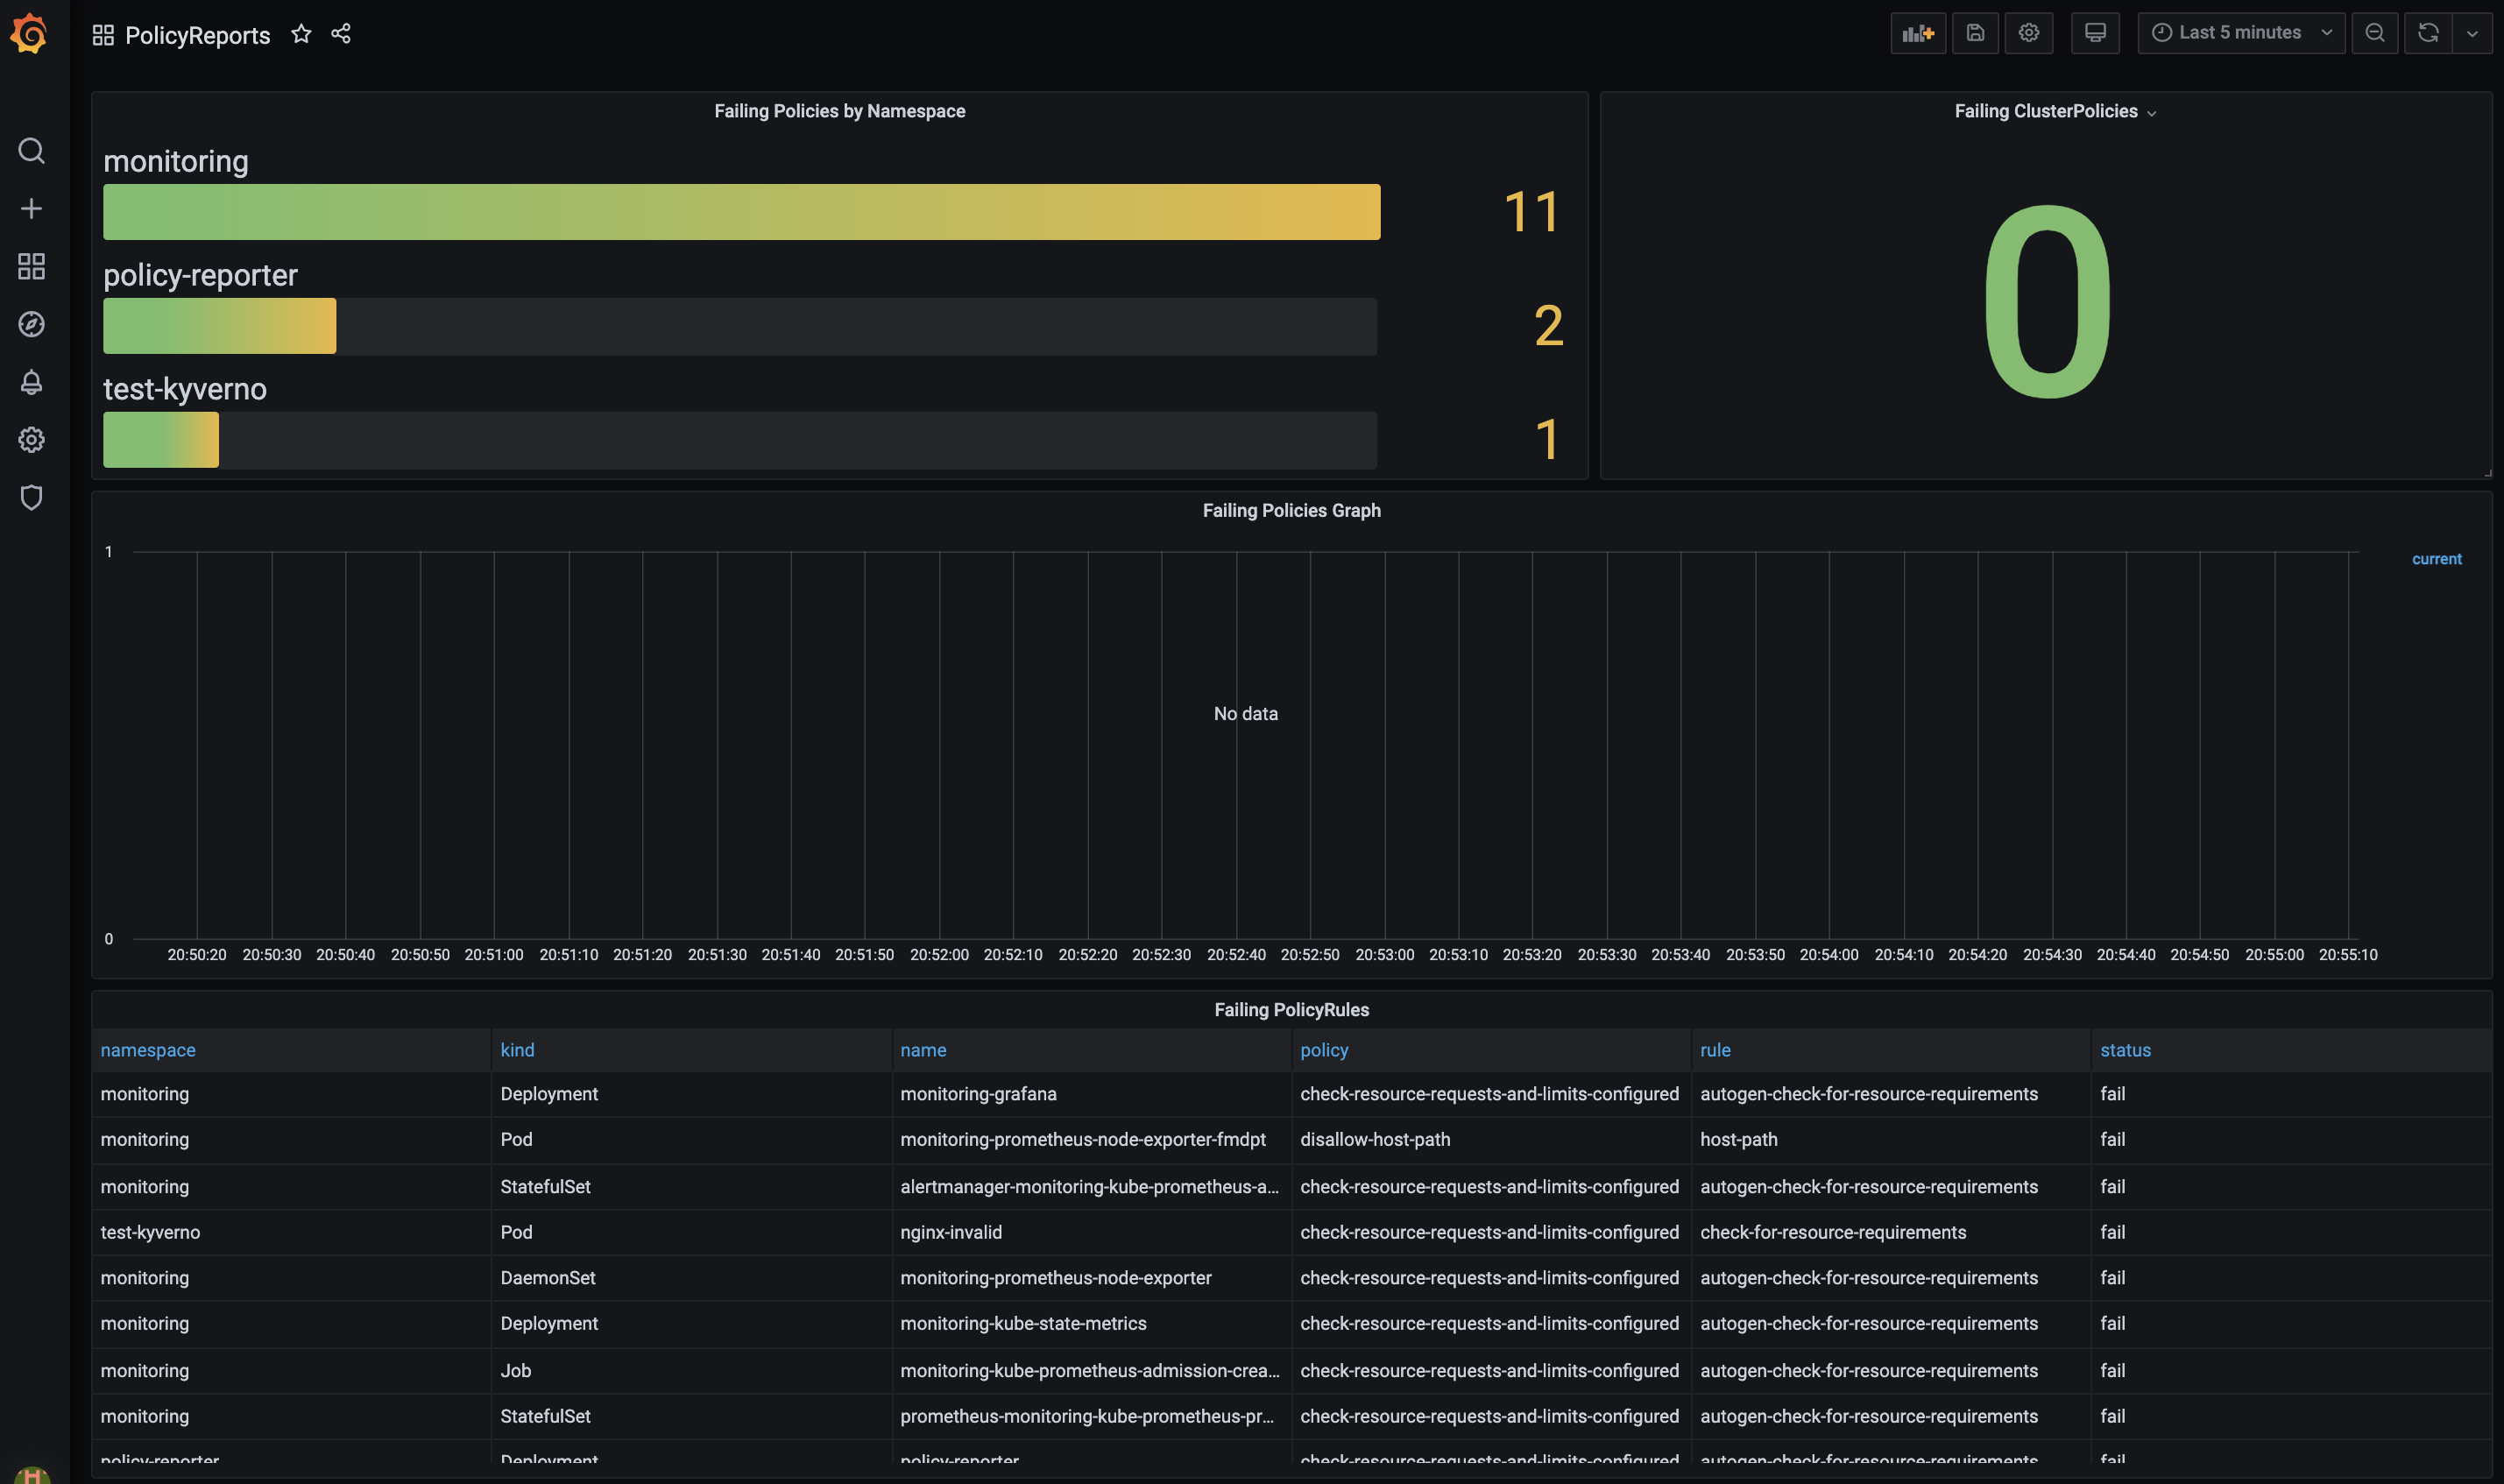2504x1484 pixels.
Task: Sort the table by namespace column
Action: click(x=147, y=1049)
